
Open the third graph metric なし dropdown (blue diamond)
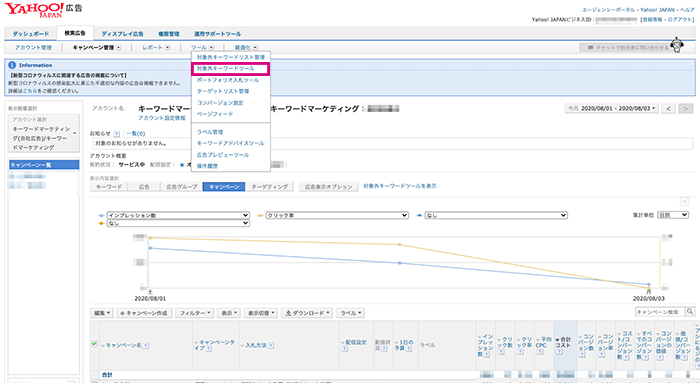[x=496, y=215]
